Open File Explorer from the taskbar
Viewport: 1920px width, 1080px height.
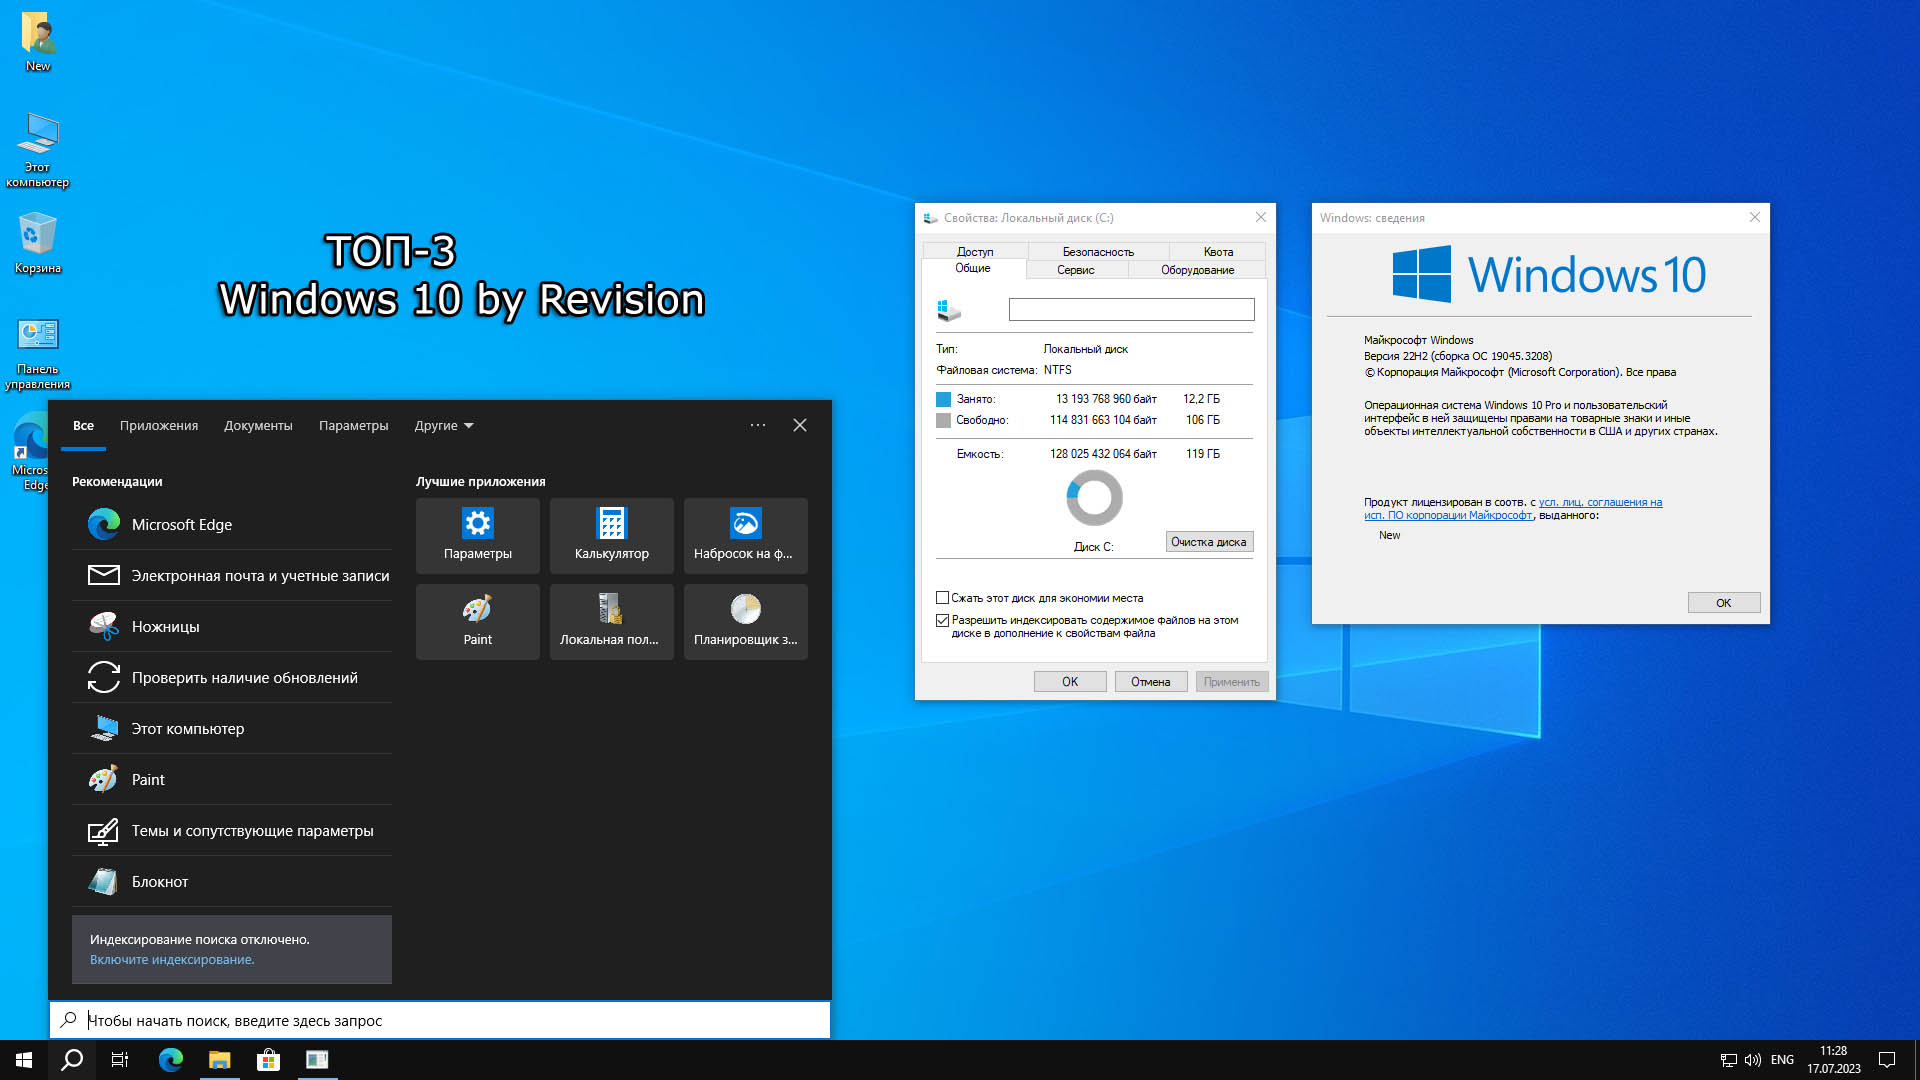point(219,1060)
